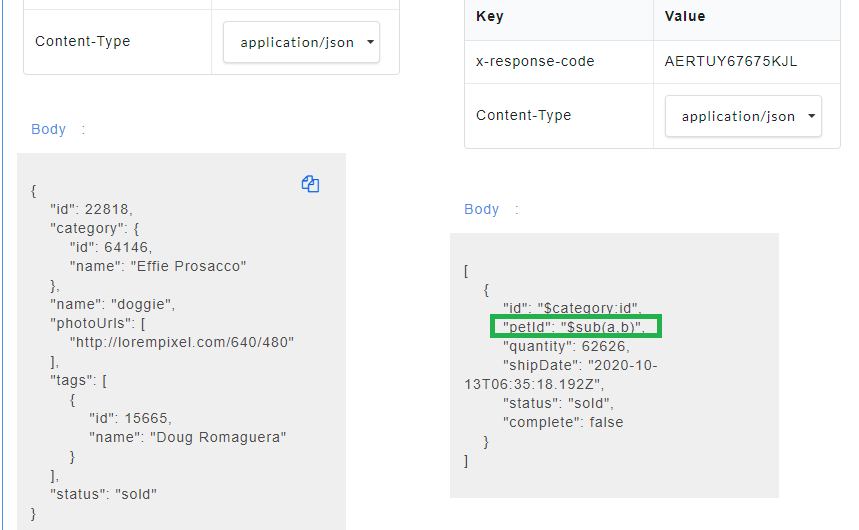Screen dimensions: 859x530
Task: Click the "category": { line
Action: (x=95, y=229)
